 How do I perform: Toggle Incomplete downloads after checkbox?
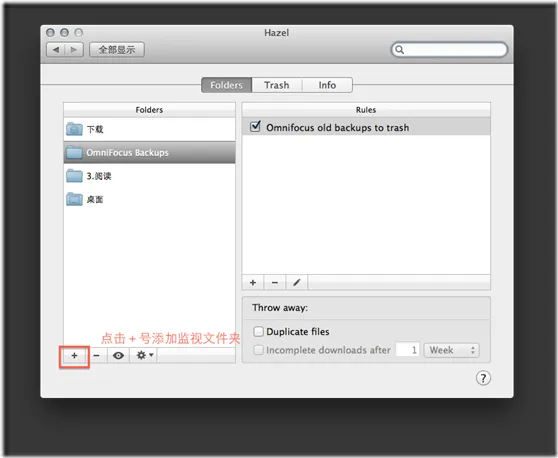(x=258, y=350)
